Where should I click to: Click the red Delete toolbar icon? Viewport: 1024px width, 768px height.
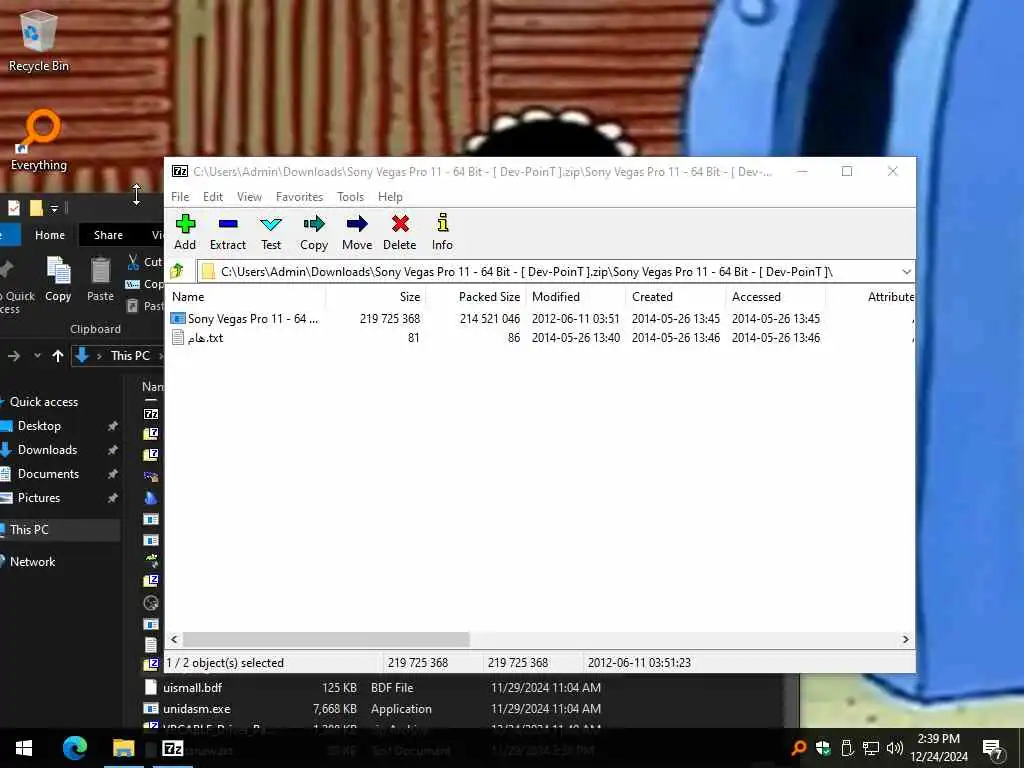[x=400, y=232]
